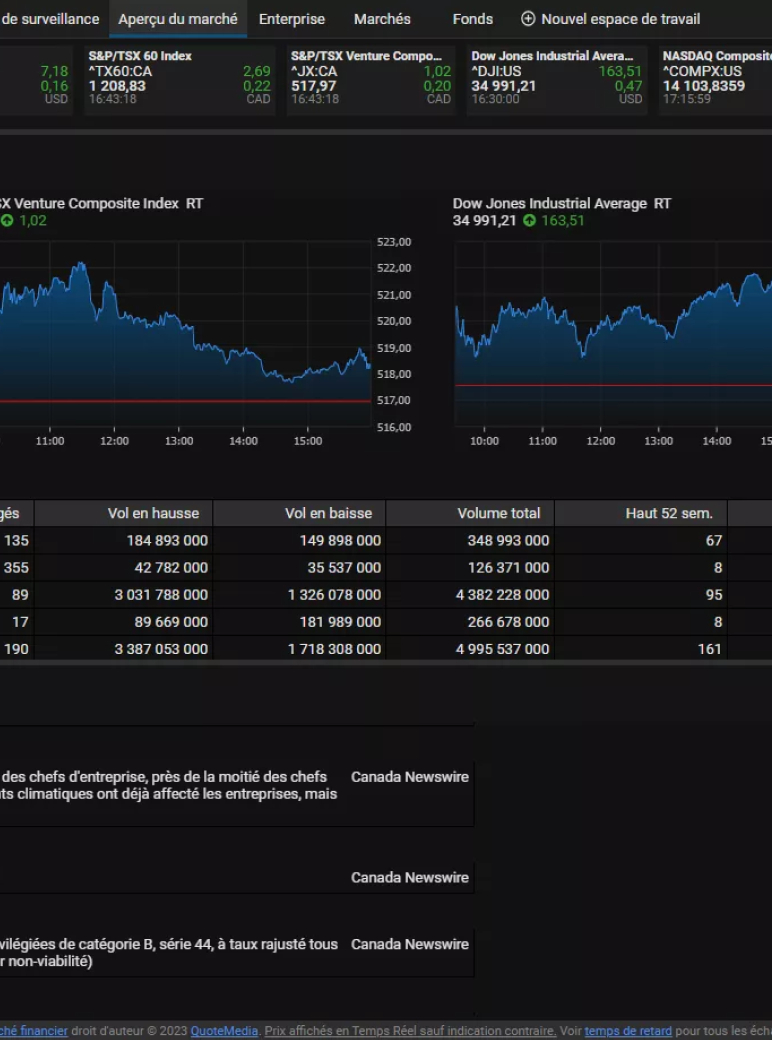Open news headline about chefs d'entreprise
Image resolution: width=772 pixels, height=1040 pixels.
(x=168, y=785)
